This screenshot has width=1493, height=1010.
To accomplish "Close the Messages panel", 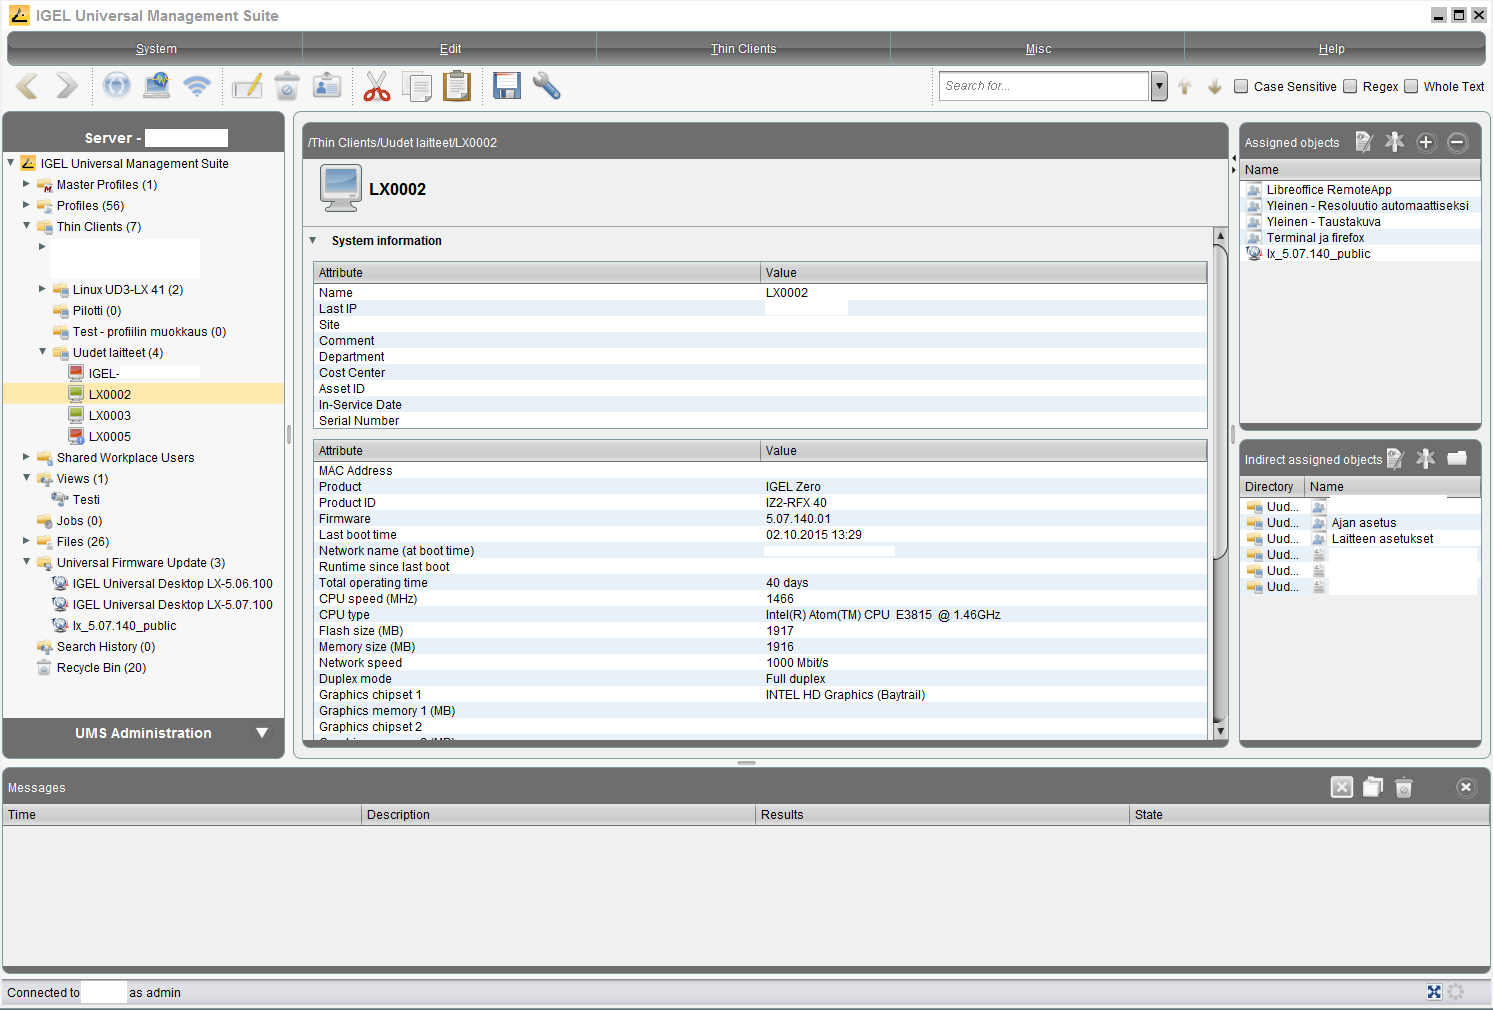I will 1466,787.
